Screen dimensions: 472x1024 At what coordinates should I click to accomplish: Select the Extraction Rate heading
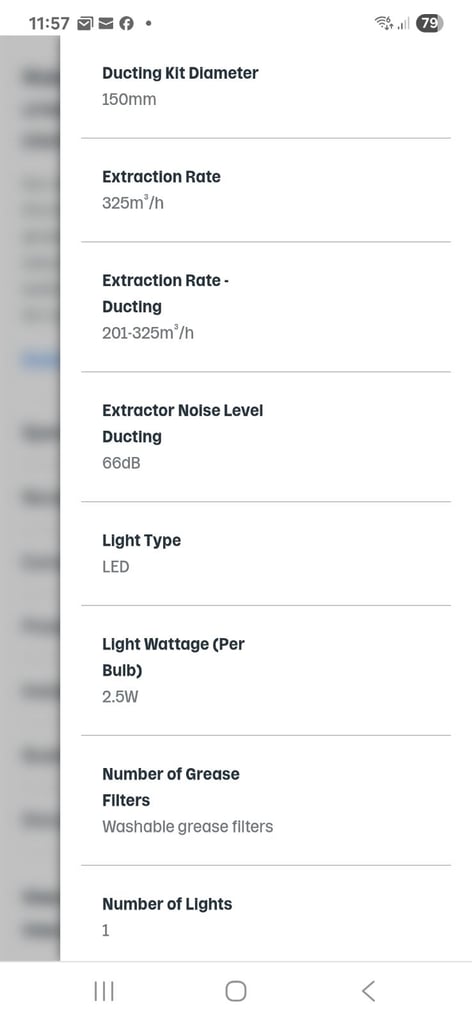click(x=161, y=176)
